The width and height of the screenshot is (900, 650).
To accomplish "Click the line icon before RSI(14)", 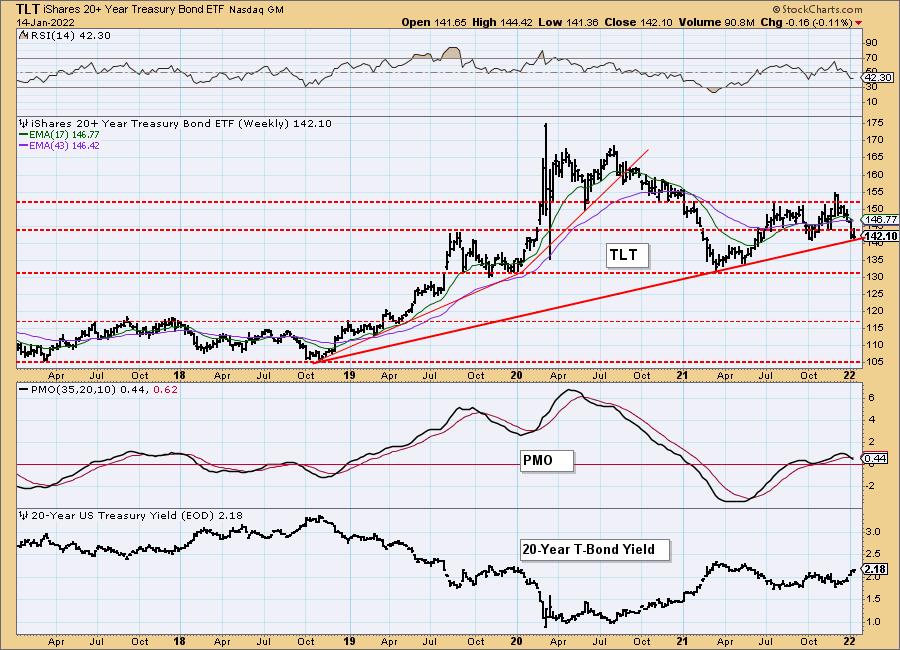I will click(x=23, y=35).
